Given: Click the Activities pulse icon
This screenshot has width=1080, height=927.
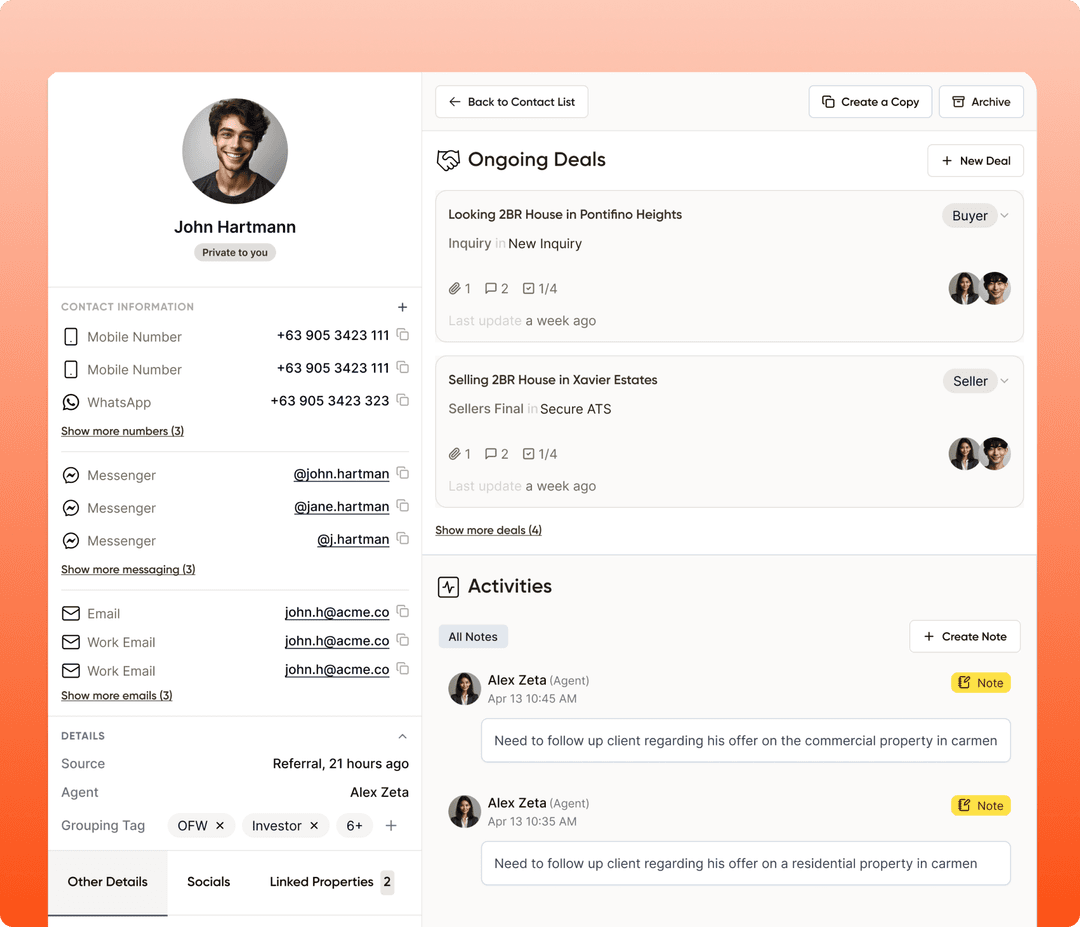Looking at the screenshot, I should pos(448,587).
